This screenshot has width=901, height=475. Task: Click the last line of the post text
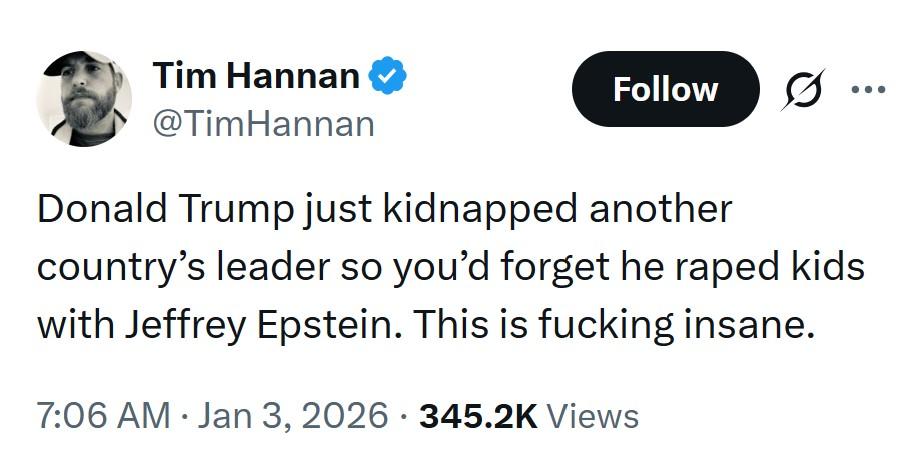point(420,323)
